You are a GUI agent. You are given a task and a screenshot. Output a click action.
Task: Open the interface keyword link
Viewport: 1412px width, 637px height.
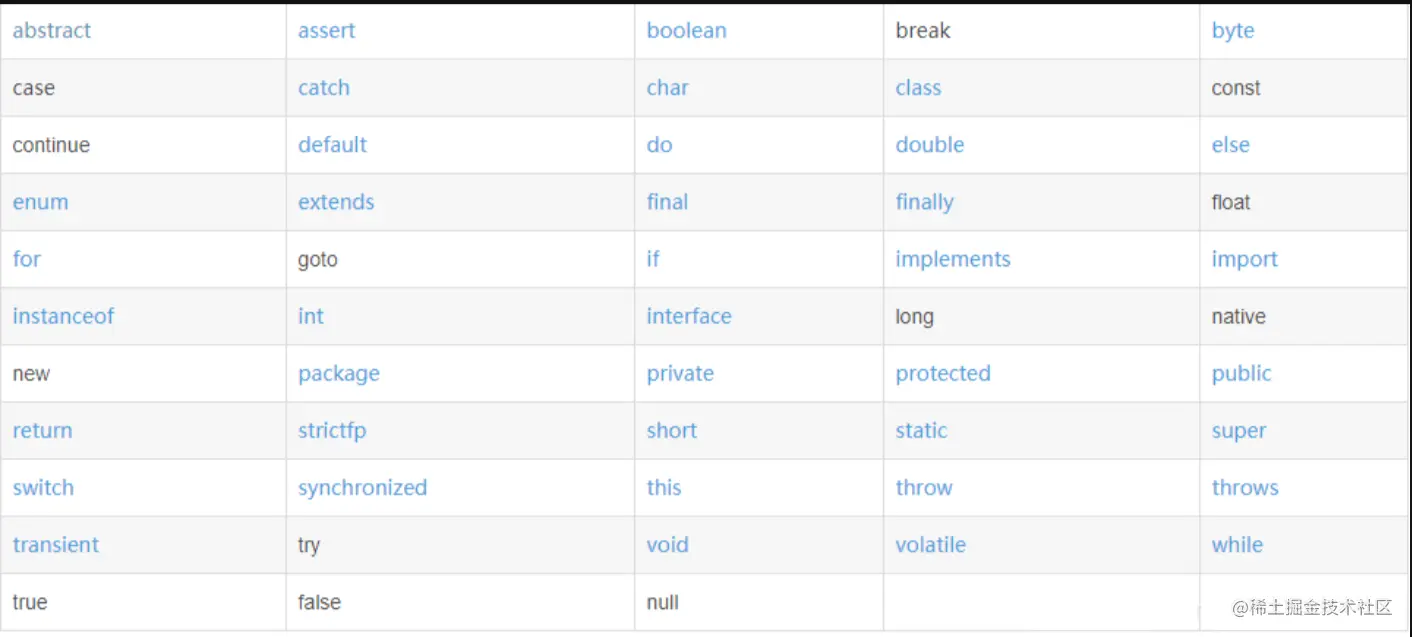coord(689,316)
